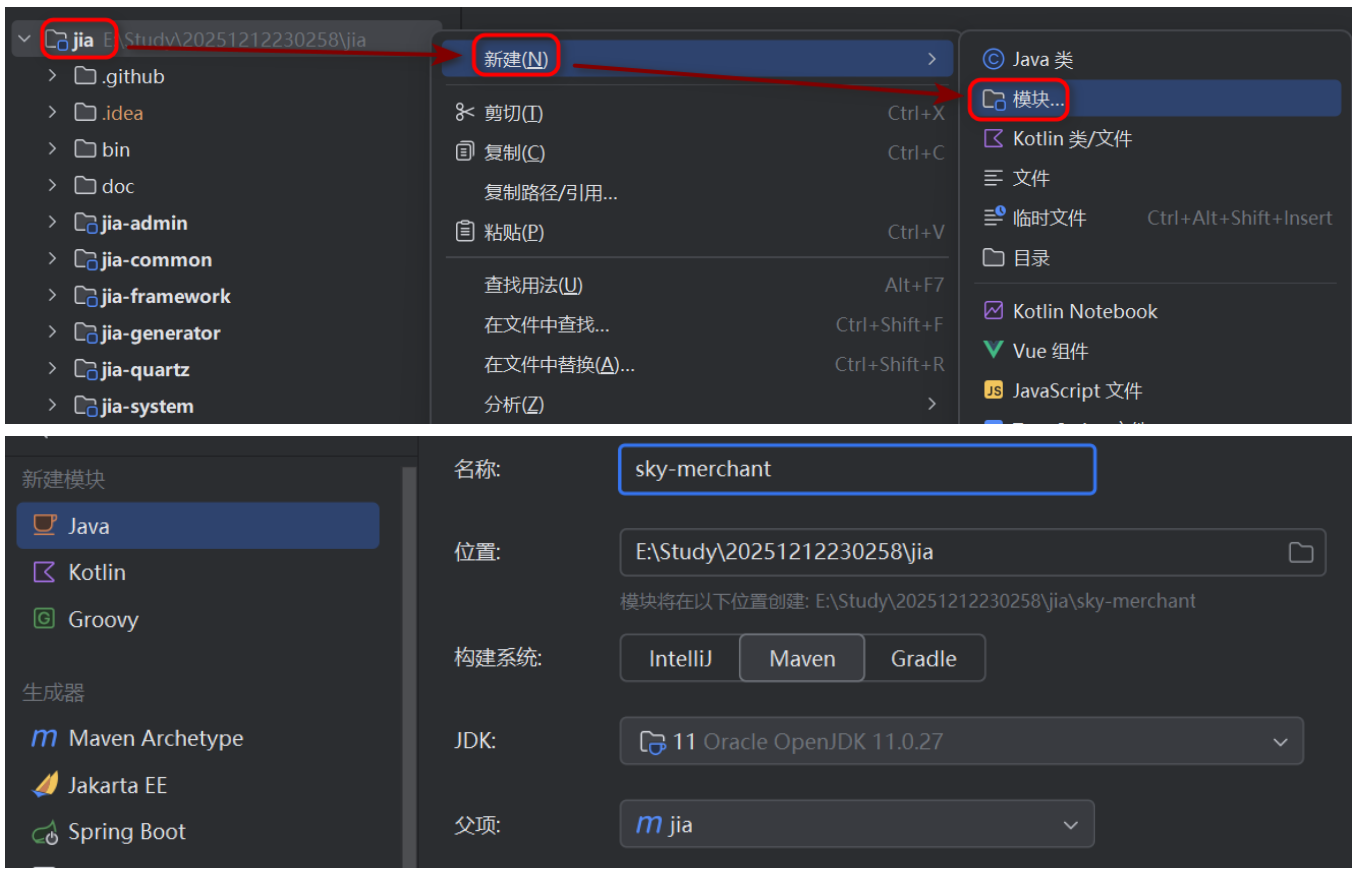Click the Vue 组件 logo icon
Image resolution: width=1357 pixels, height=875 pixels.
993,350
